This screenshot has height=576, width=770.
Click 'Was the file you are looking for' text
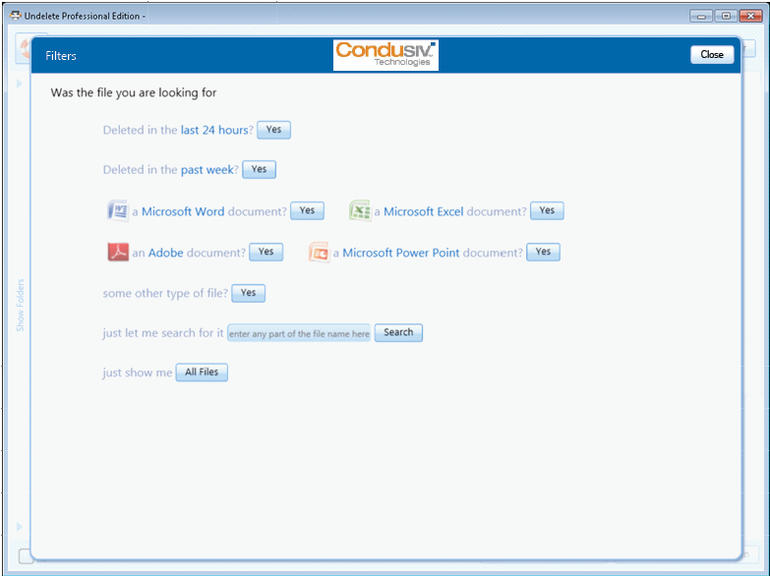point(134,93)
